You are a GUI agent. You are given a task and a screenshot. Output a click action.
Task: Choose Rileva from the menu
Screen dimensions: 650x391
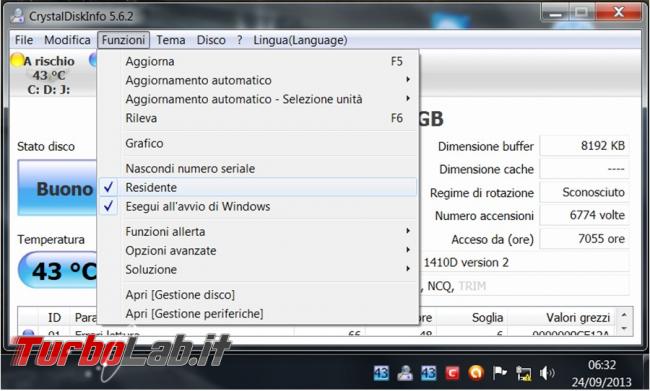pyautogui.click(x=258, y=118)
